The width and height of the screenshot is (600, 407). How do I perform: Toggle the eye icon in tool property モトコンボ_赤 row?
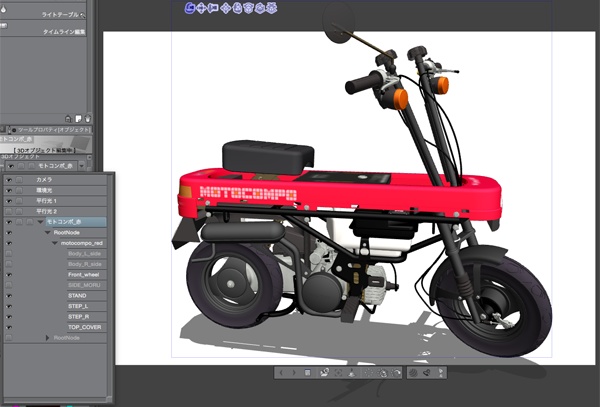tap(10, 166)
